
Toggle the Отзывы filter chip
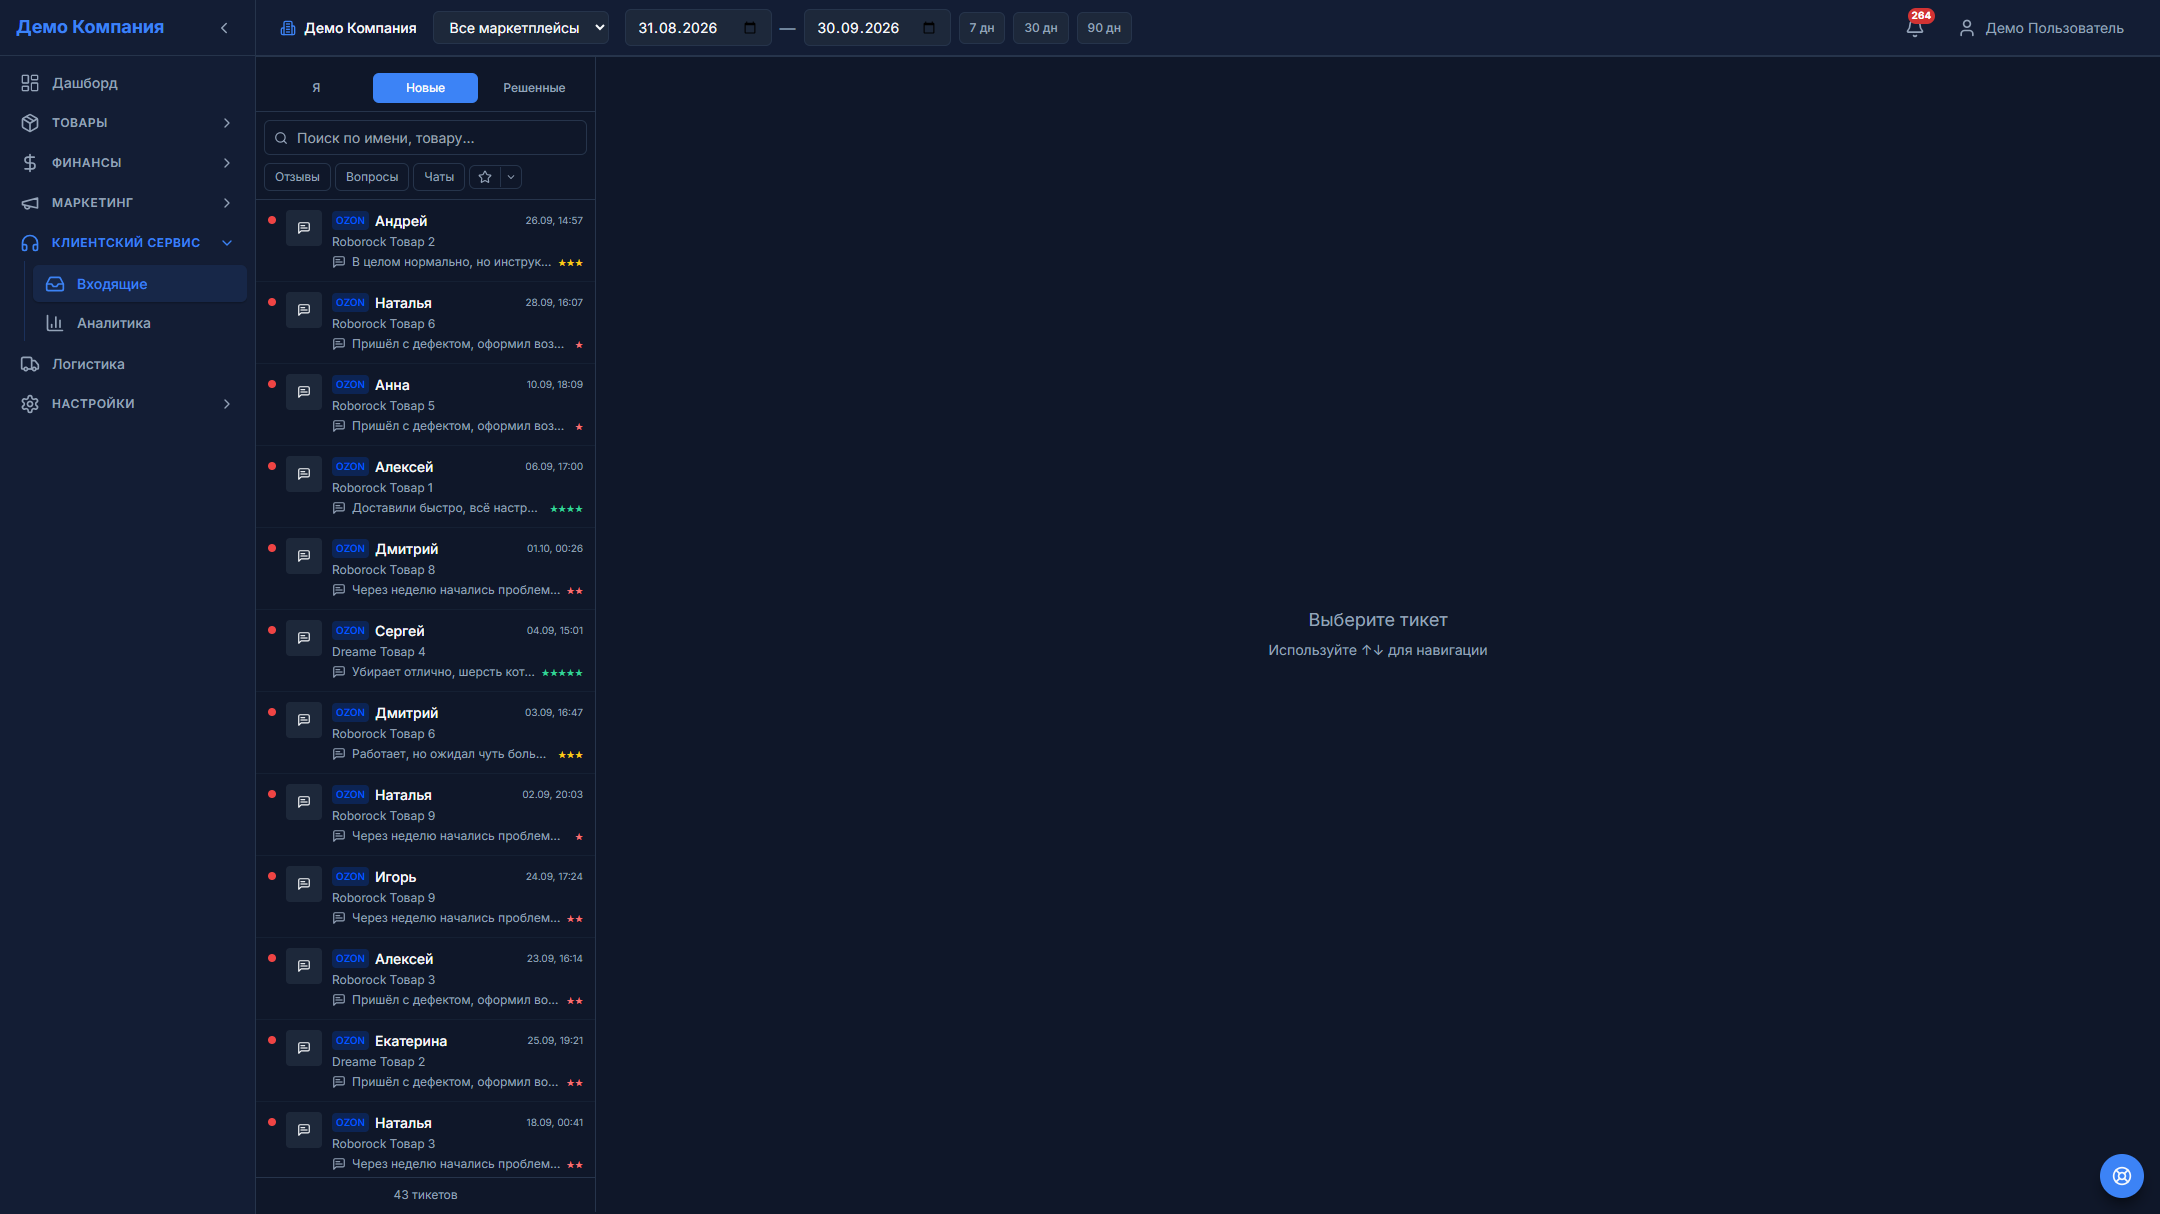pyautogui.click(x=297, y=177)
